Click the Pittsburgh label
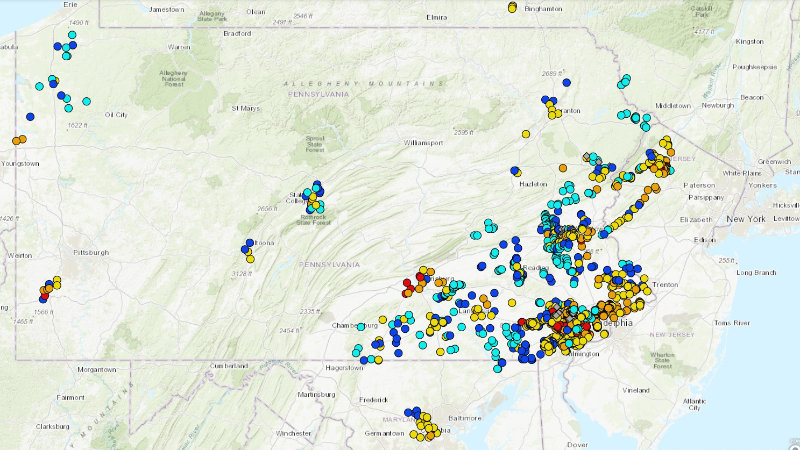 pyautogui.click(x=91, y=253)
